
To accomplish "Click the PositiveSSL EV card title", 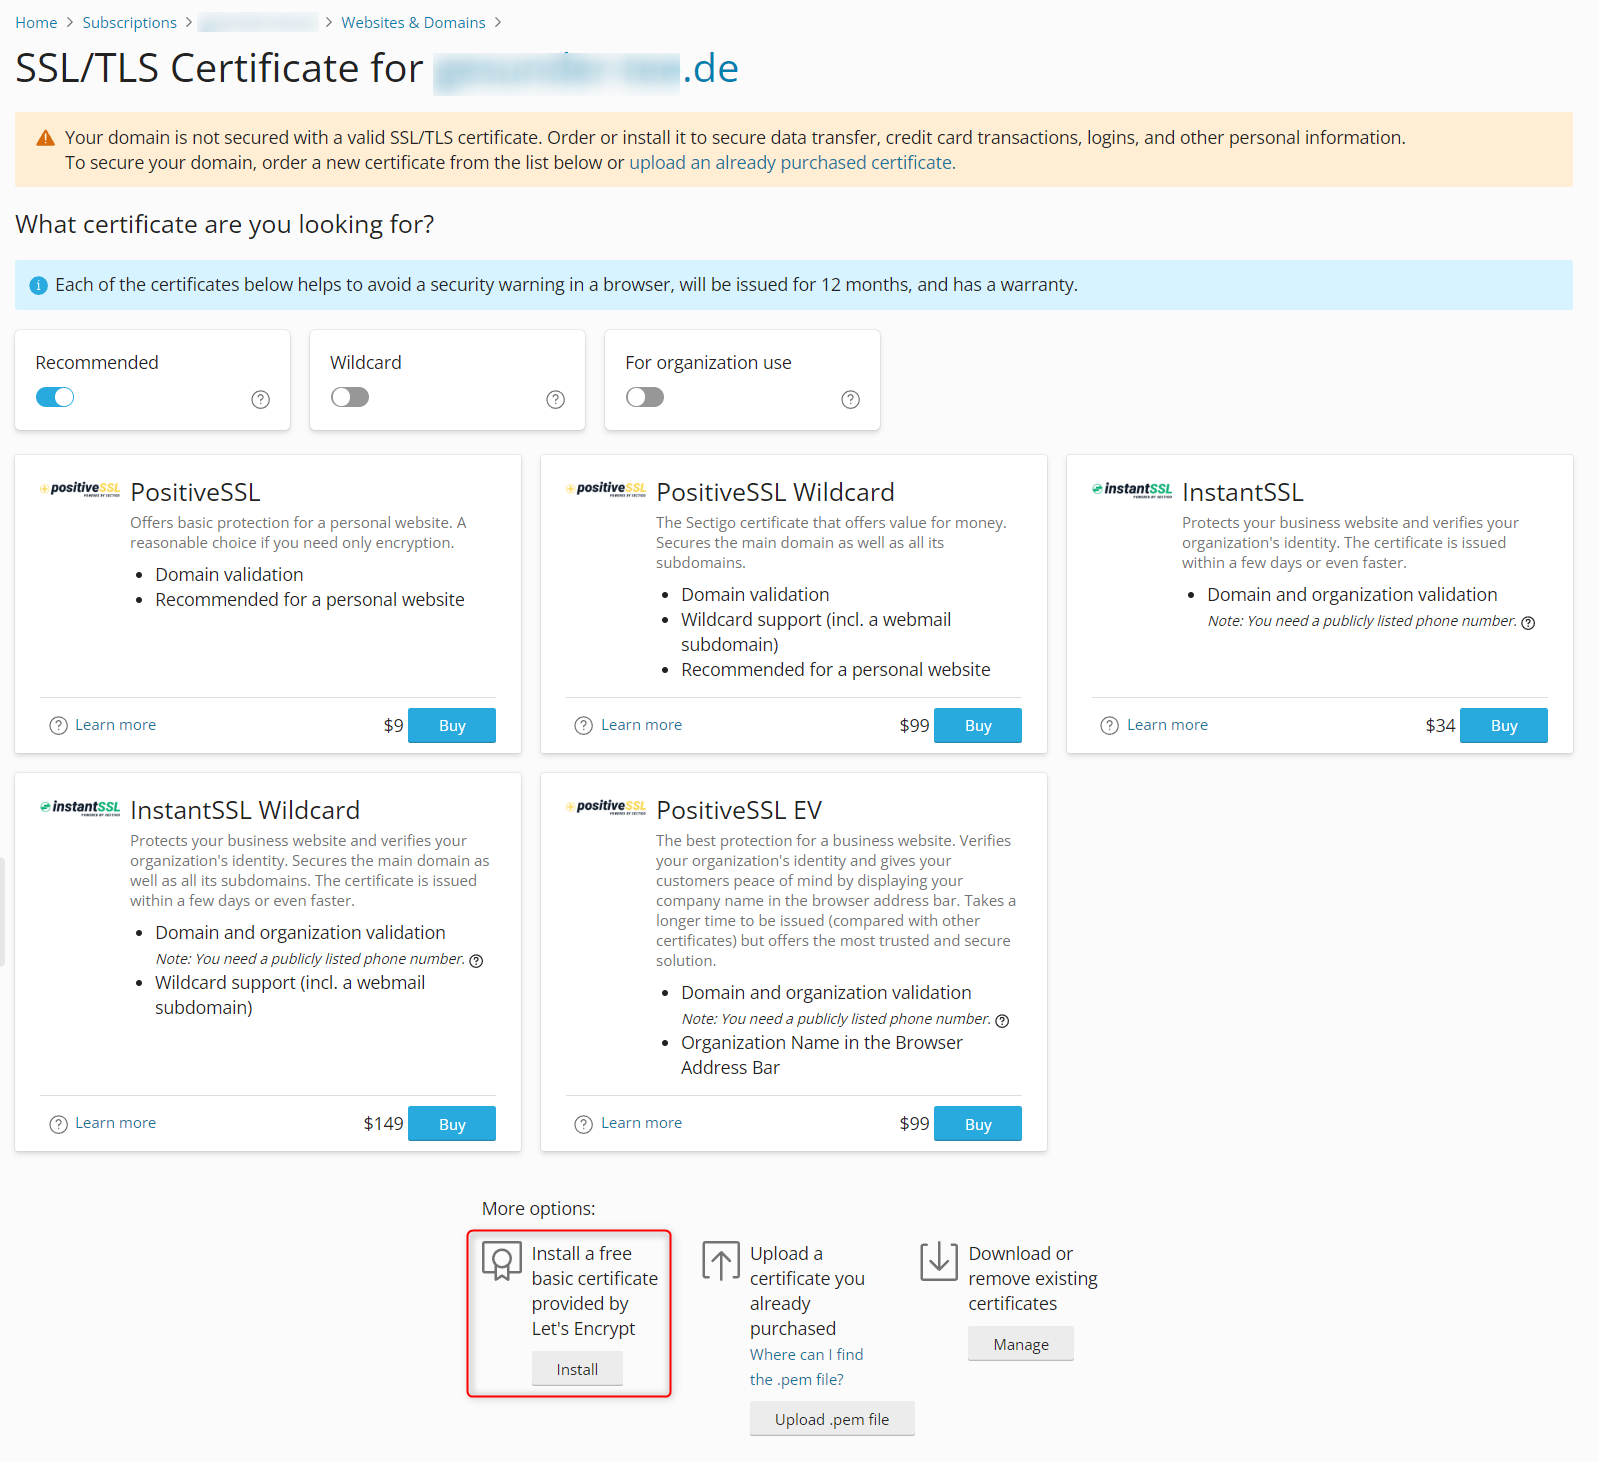I will point(739,811).
